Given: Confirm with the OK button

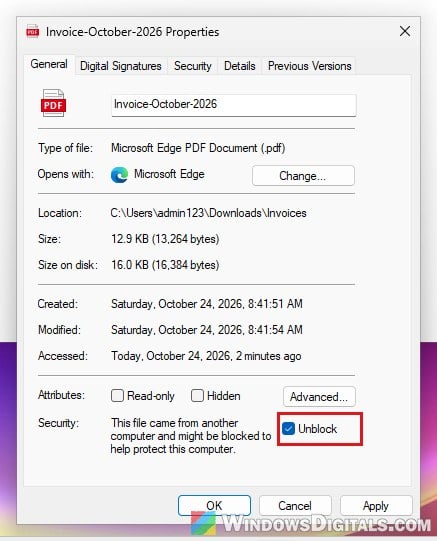Looking at the screenshot, I should (214, 505).
